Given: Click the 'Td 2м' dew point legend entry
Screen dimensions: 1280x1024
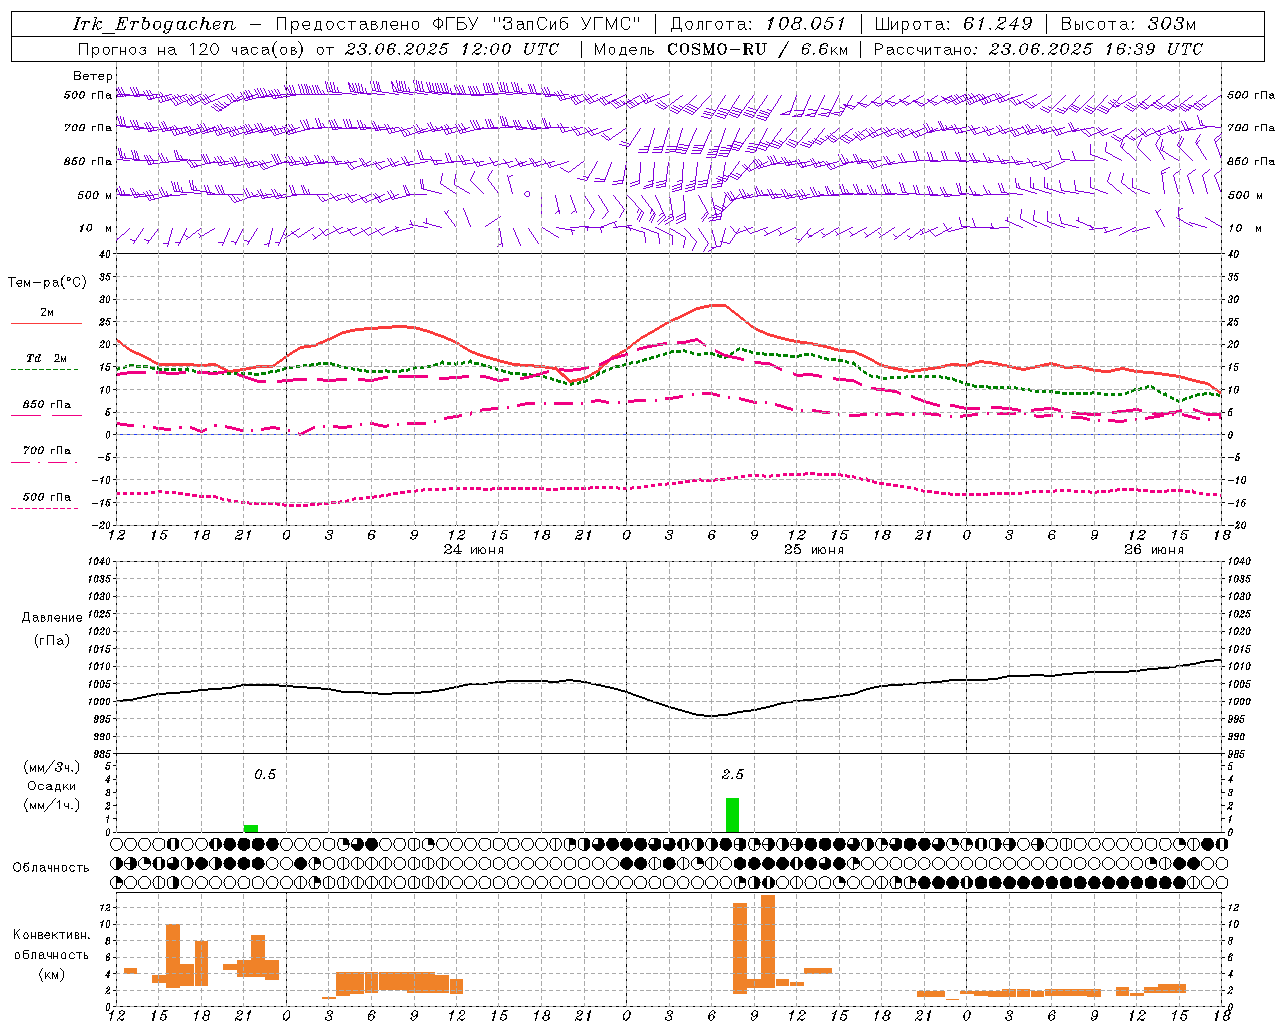Looking at the screenshot, I should pos(47,358).
